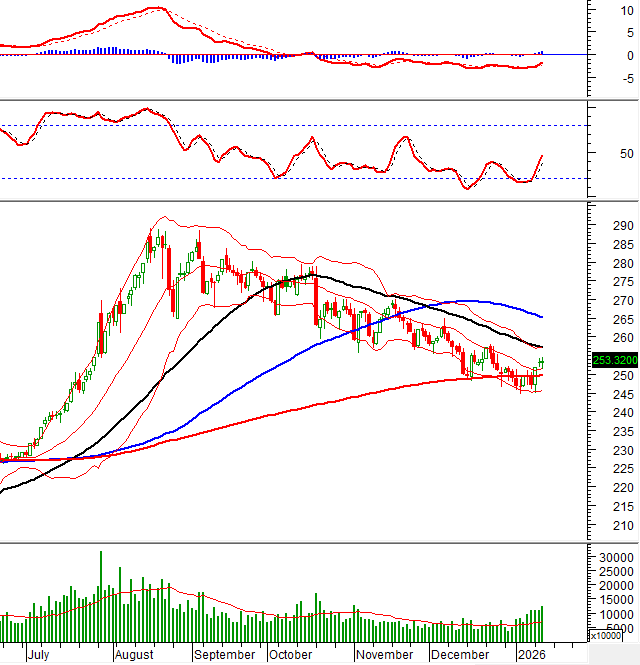Click the 290 level on the price axis

[x=624, y=227]
